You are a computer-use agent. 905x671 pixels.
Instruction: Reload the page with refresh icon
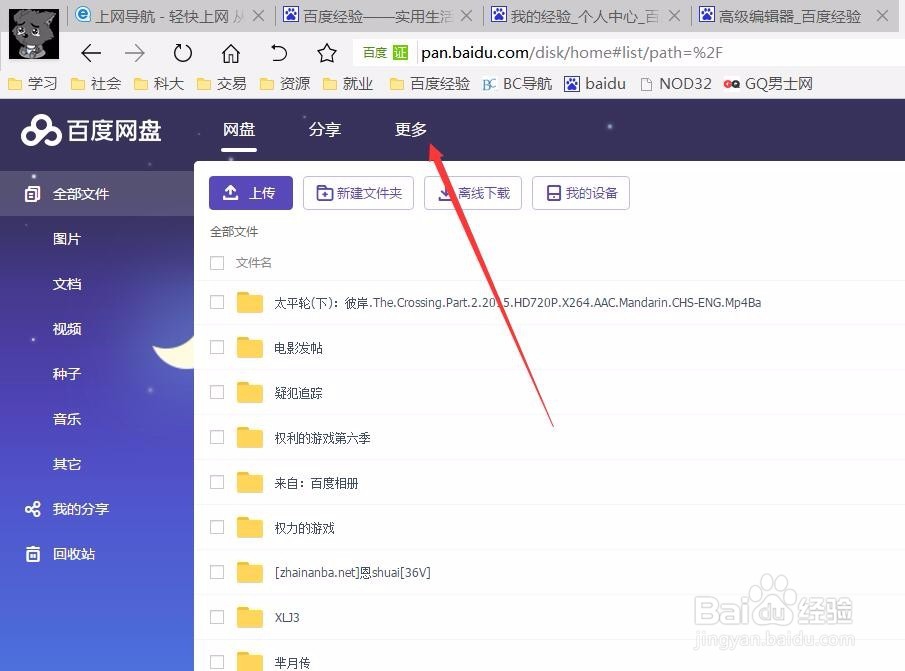tap(182, 53)
